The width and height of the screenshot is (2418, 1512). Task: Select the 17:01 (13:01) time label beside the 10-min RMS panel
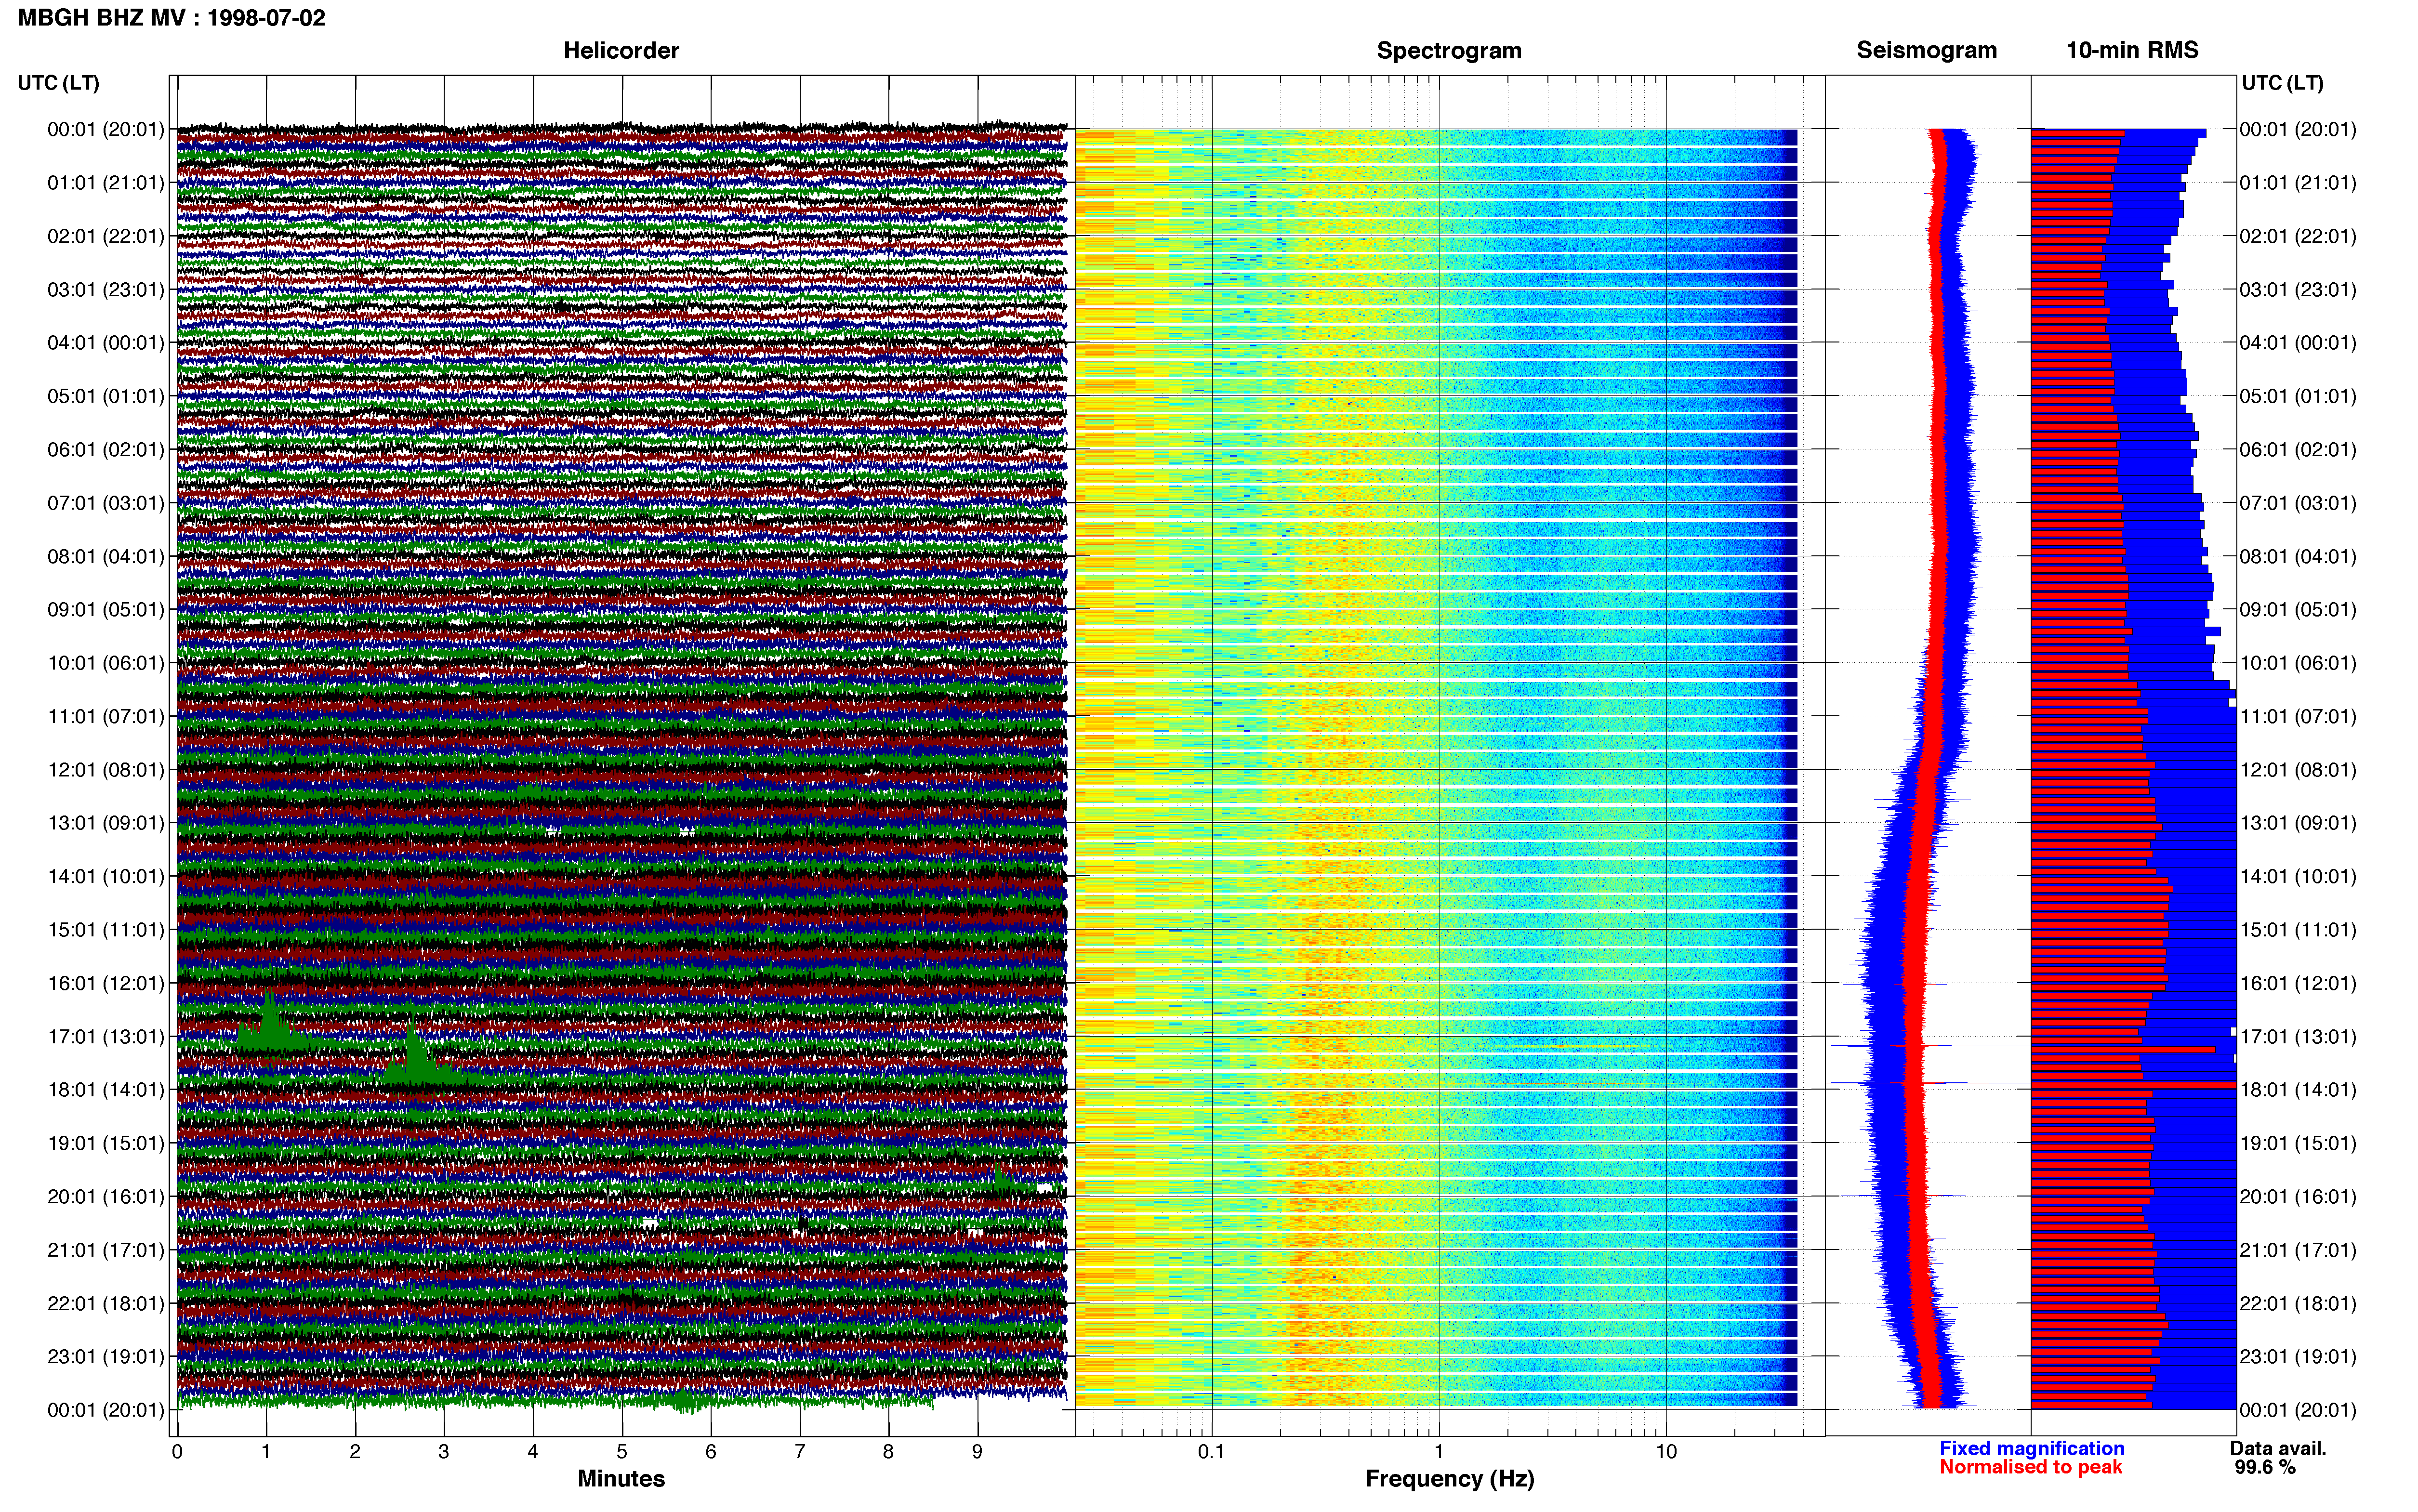[2298, 1037]
